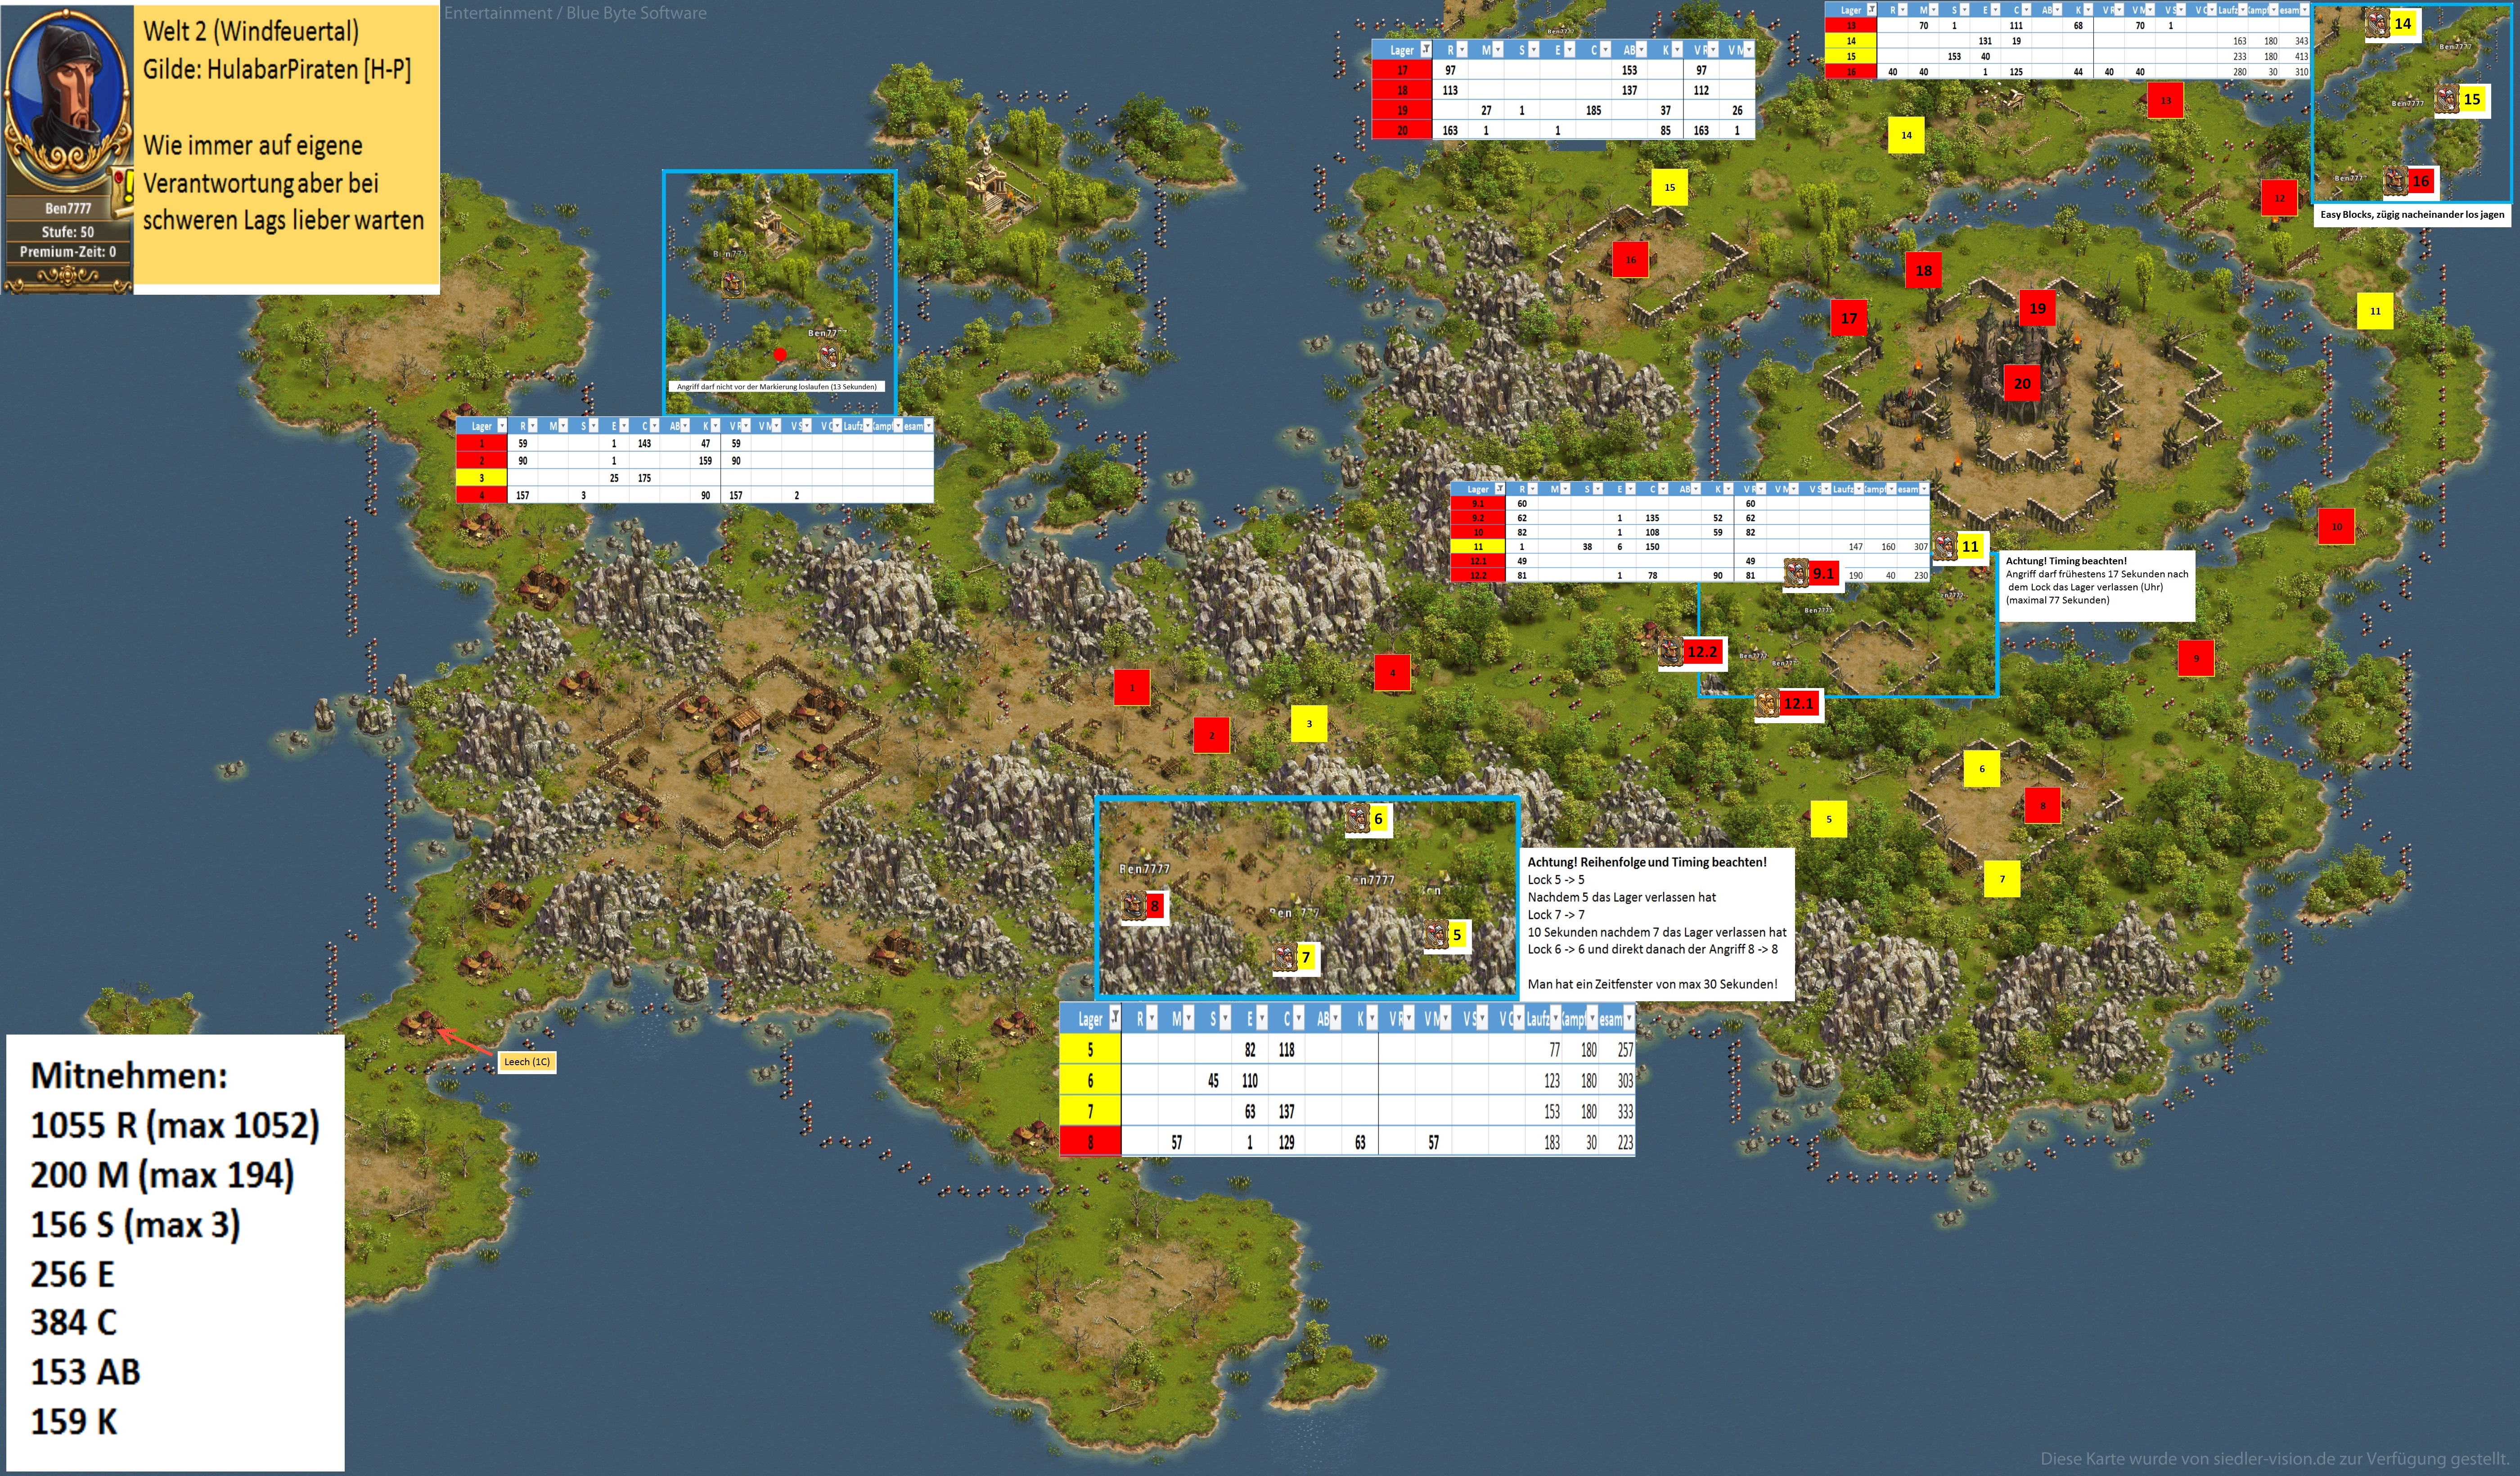The height and width of the screenshot is (1476, 2520).
Task: Click the red camp 20 marker on the fortress
Action: coord(2022,383)
